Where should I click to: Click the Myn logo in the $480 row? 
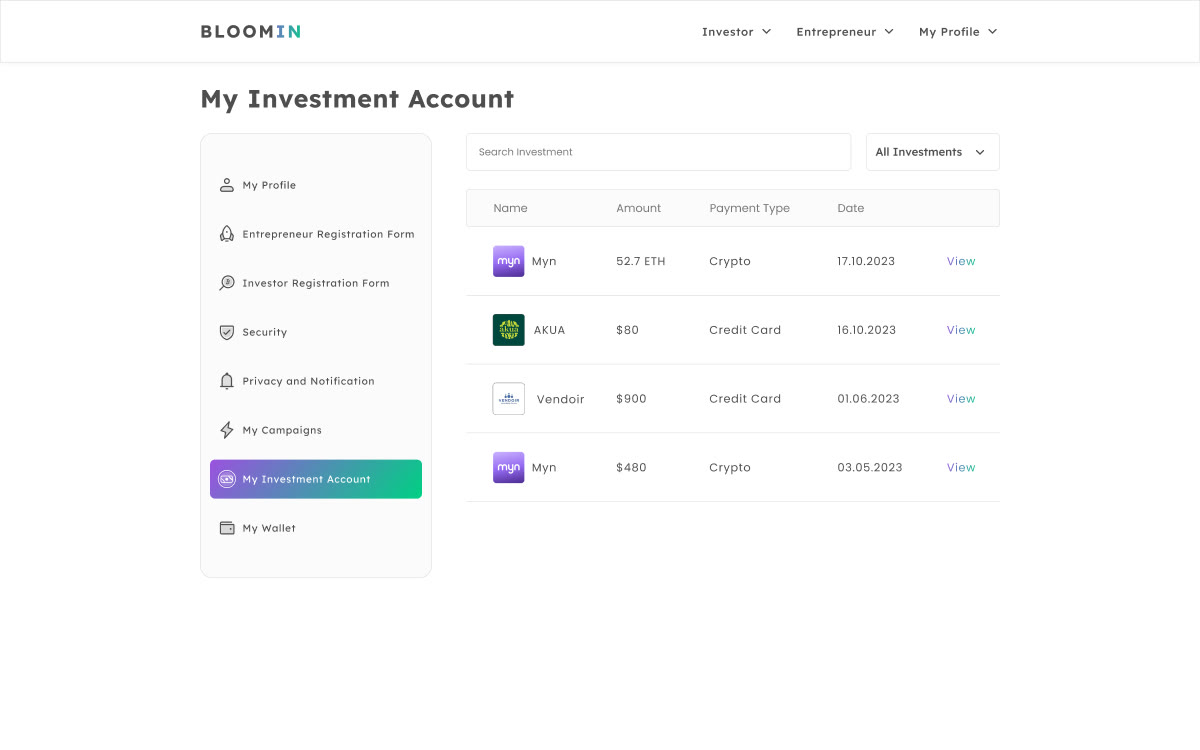point(508,467)
